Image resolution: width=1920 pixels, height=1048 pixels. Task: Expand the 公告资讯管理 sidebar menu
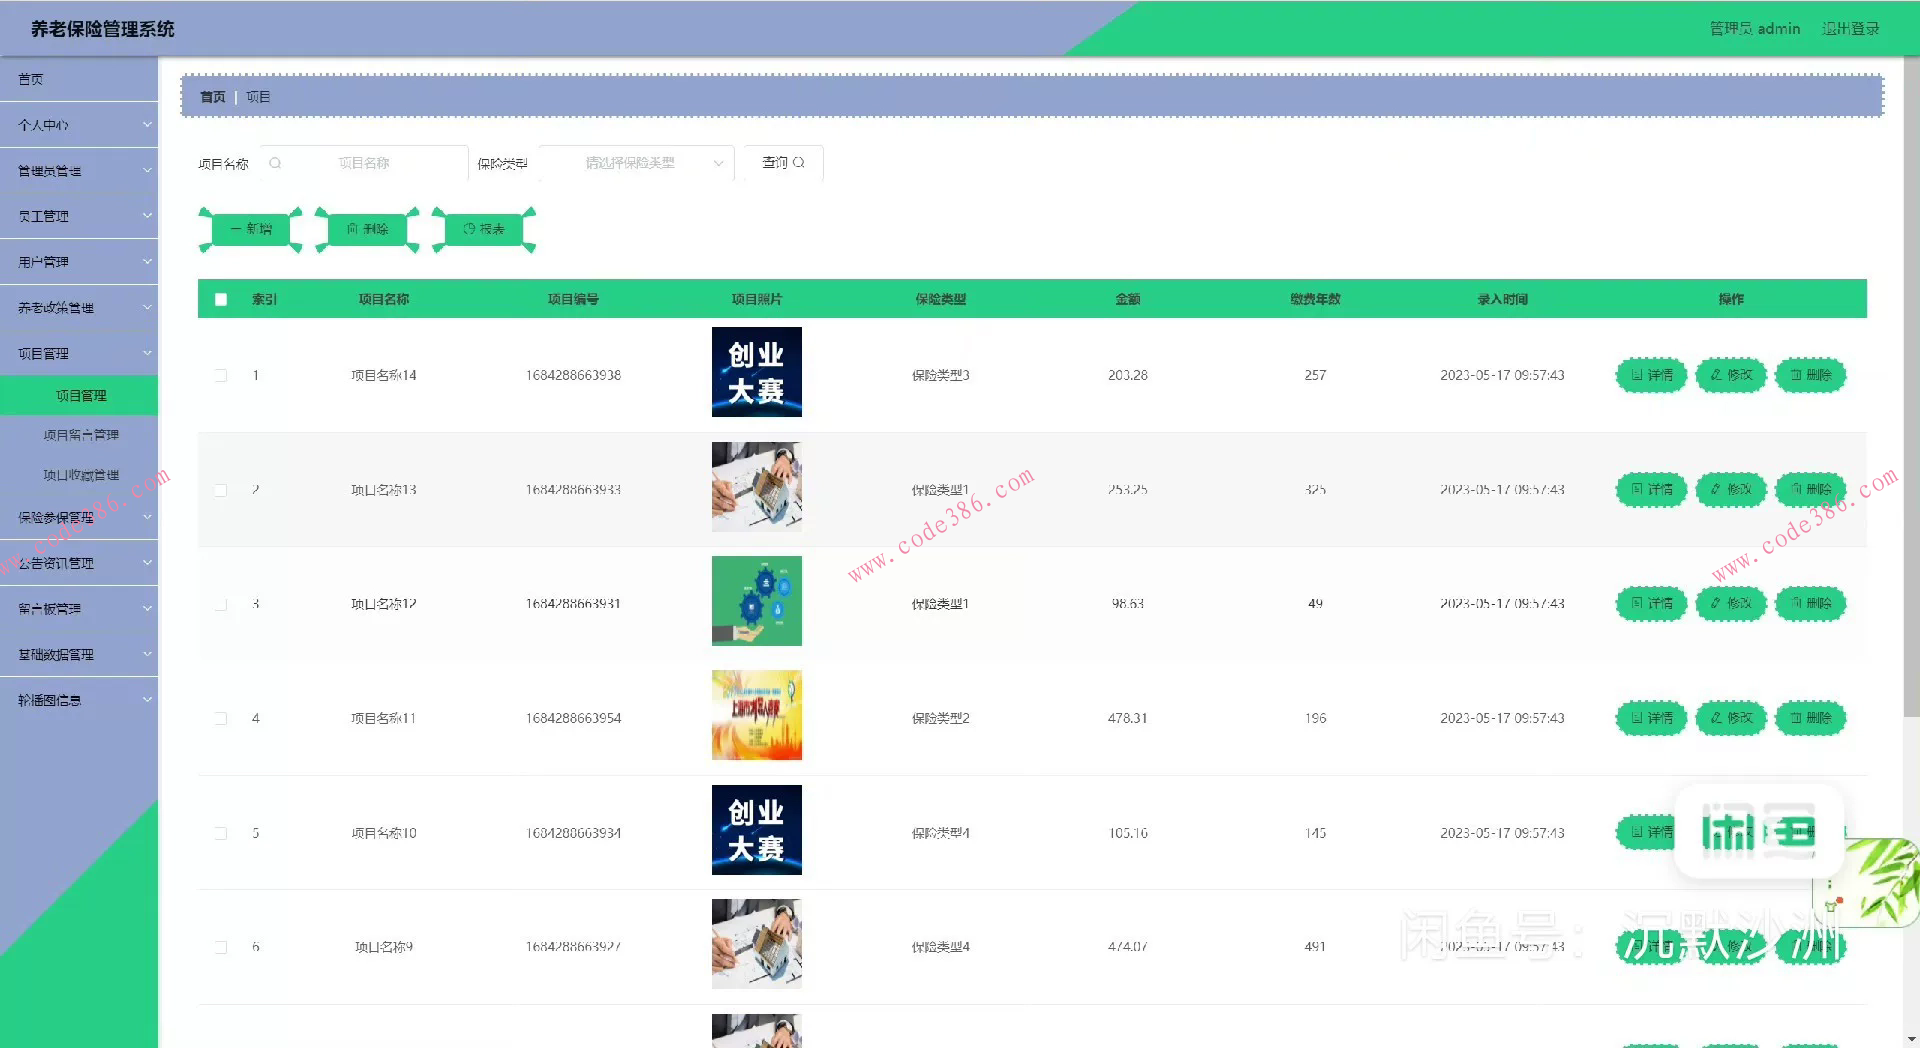click(x=79, y=563)
